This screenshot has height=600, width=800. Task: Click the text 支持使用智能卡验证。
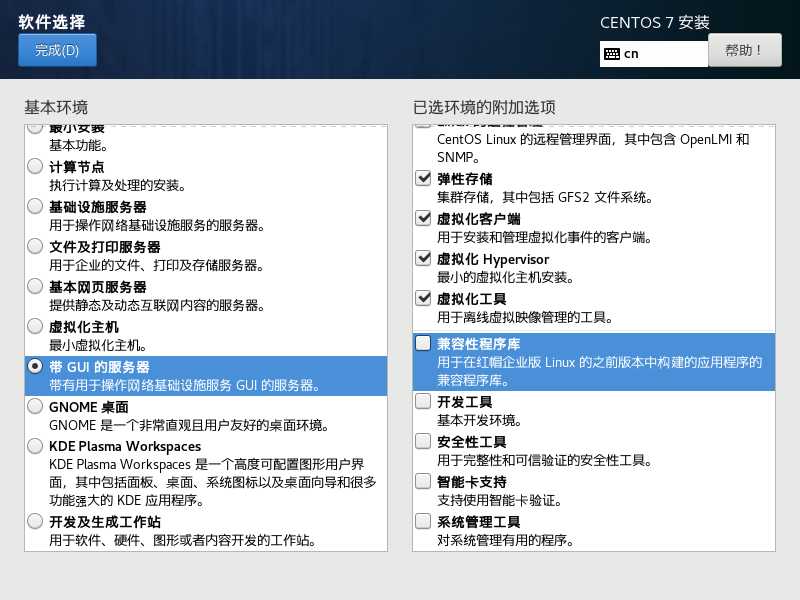(500, 501)
